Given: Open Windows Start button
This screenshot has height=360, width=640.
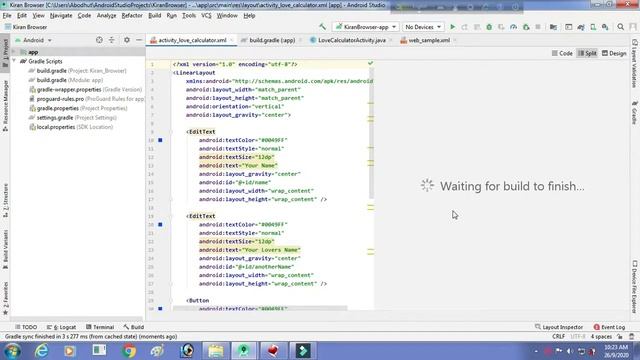Looking at the screenshot, I should tap(12, 351).
